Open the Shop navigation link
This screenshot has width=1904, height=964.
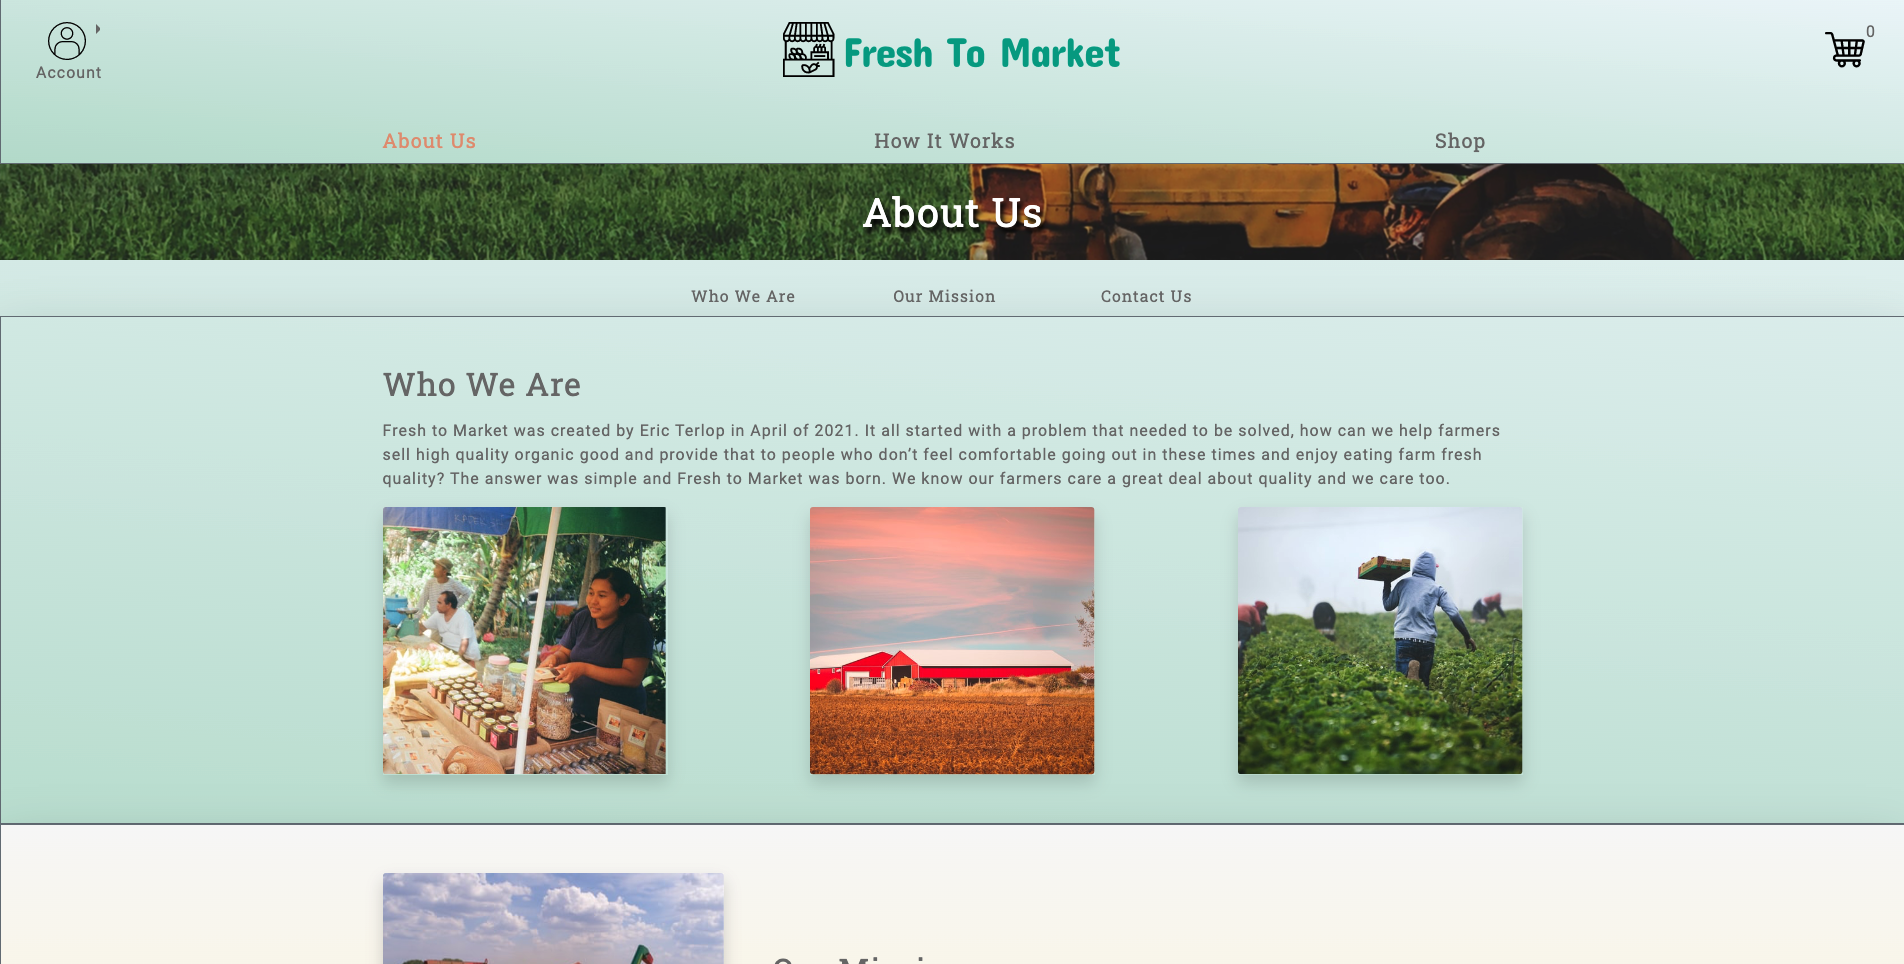coord(1460,141)
